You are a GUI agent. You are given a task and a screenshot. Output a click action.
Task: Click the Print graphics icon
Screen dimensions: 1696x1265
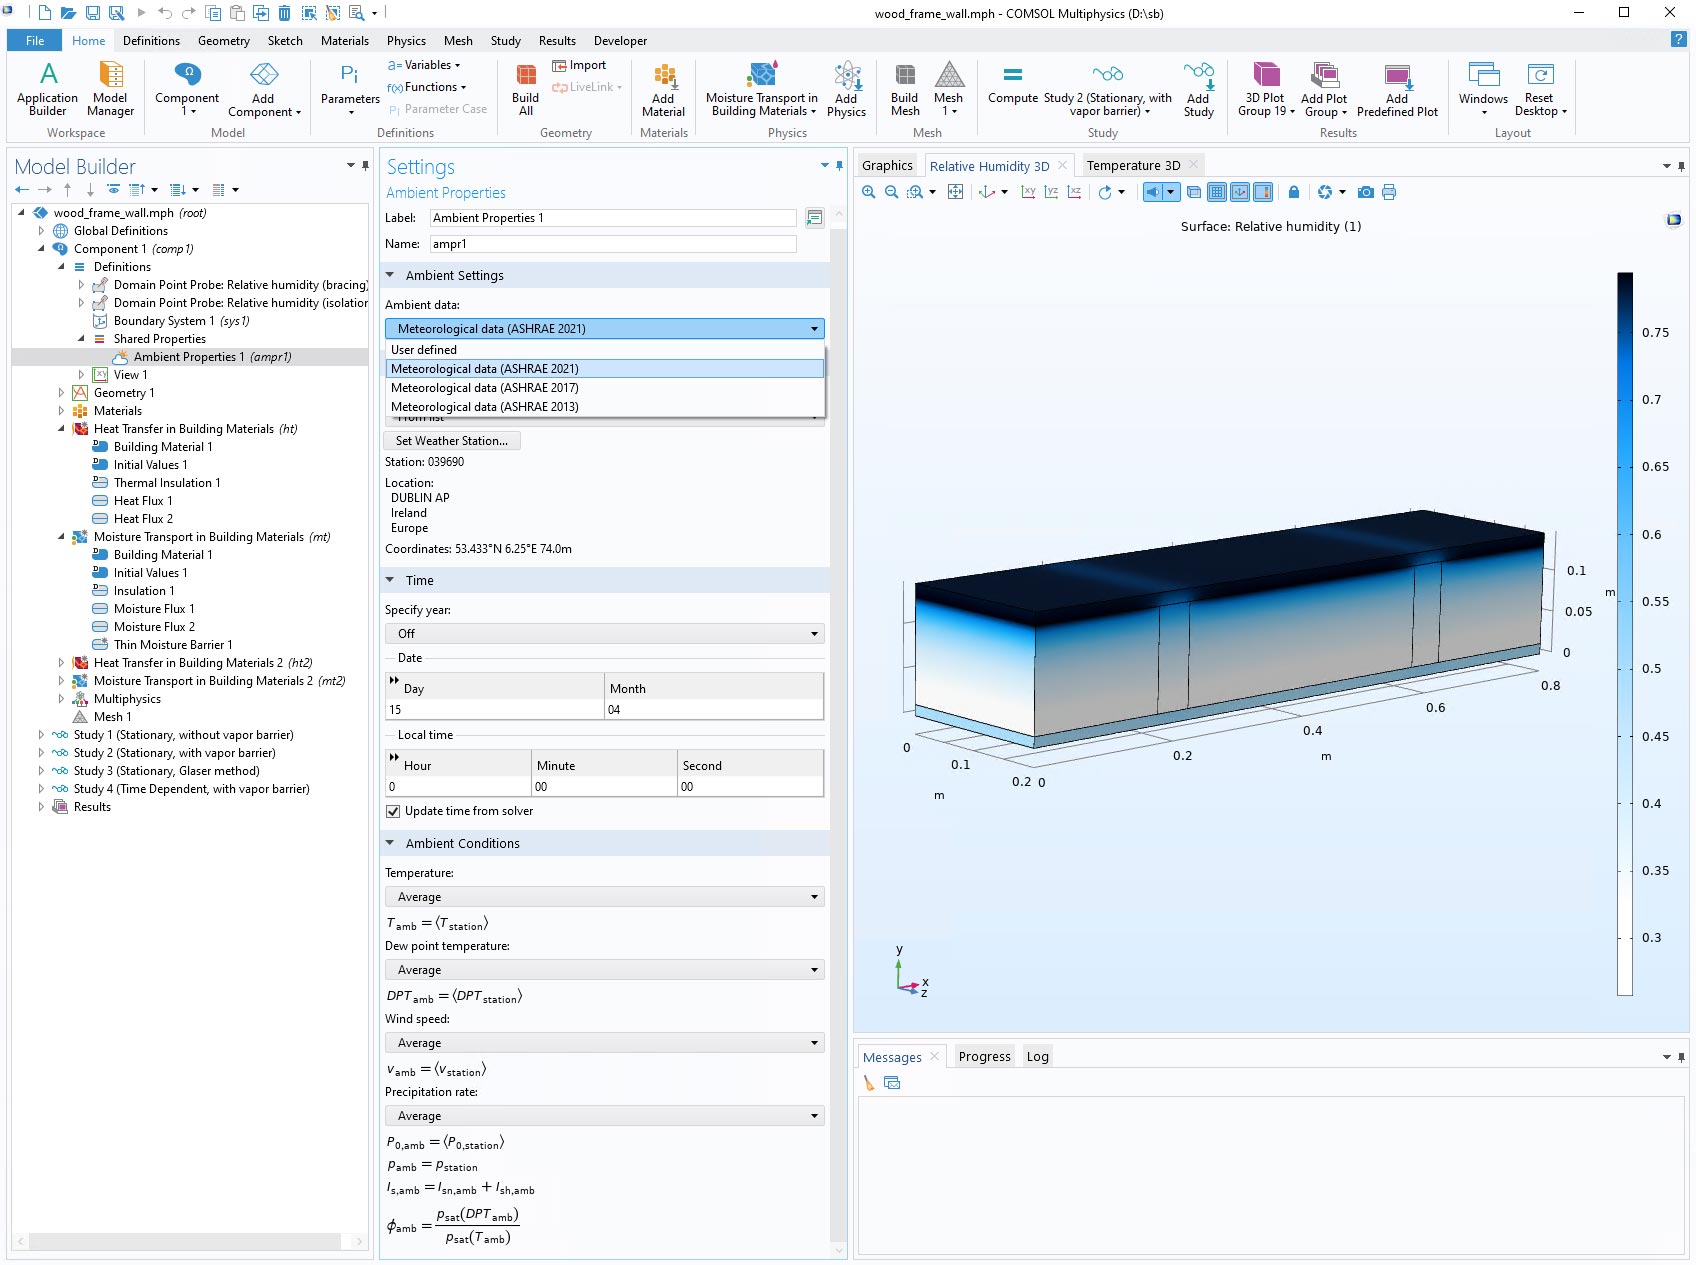1388,192
